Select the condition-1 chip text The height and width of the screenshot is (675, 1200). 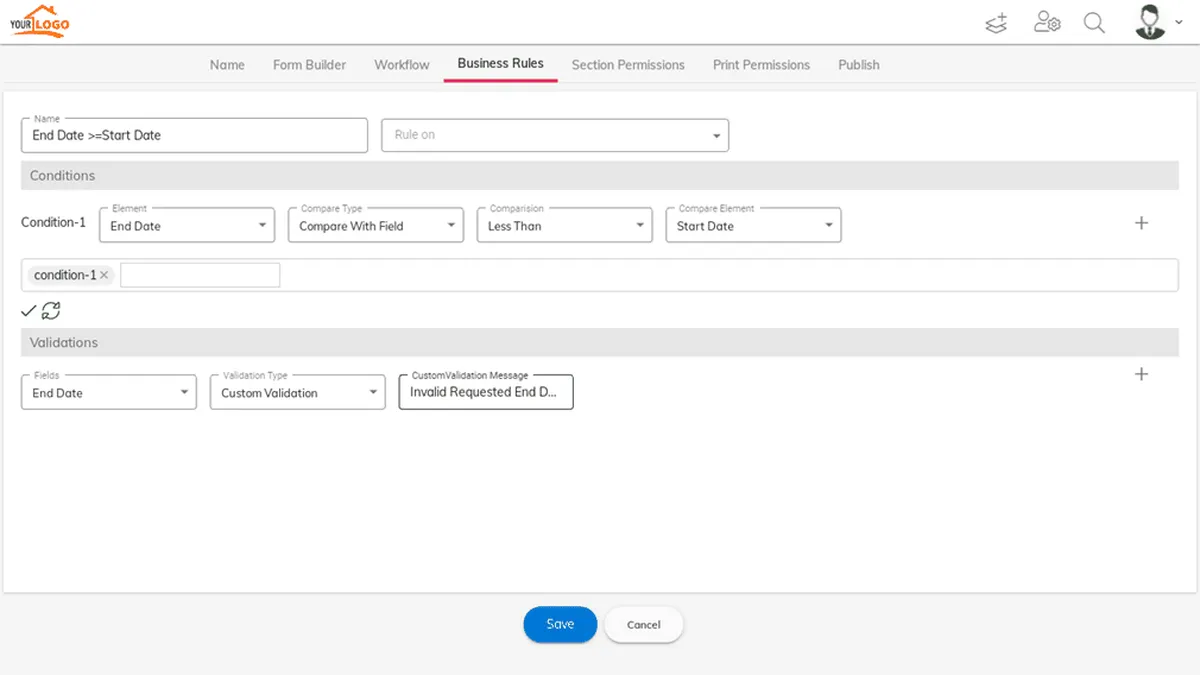65,275
